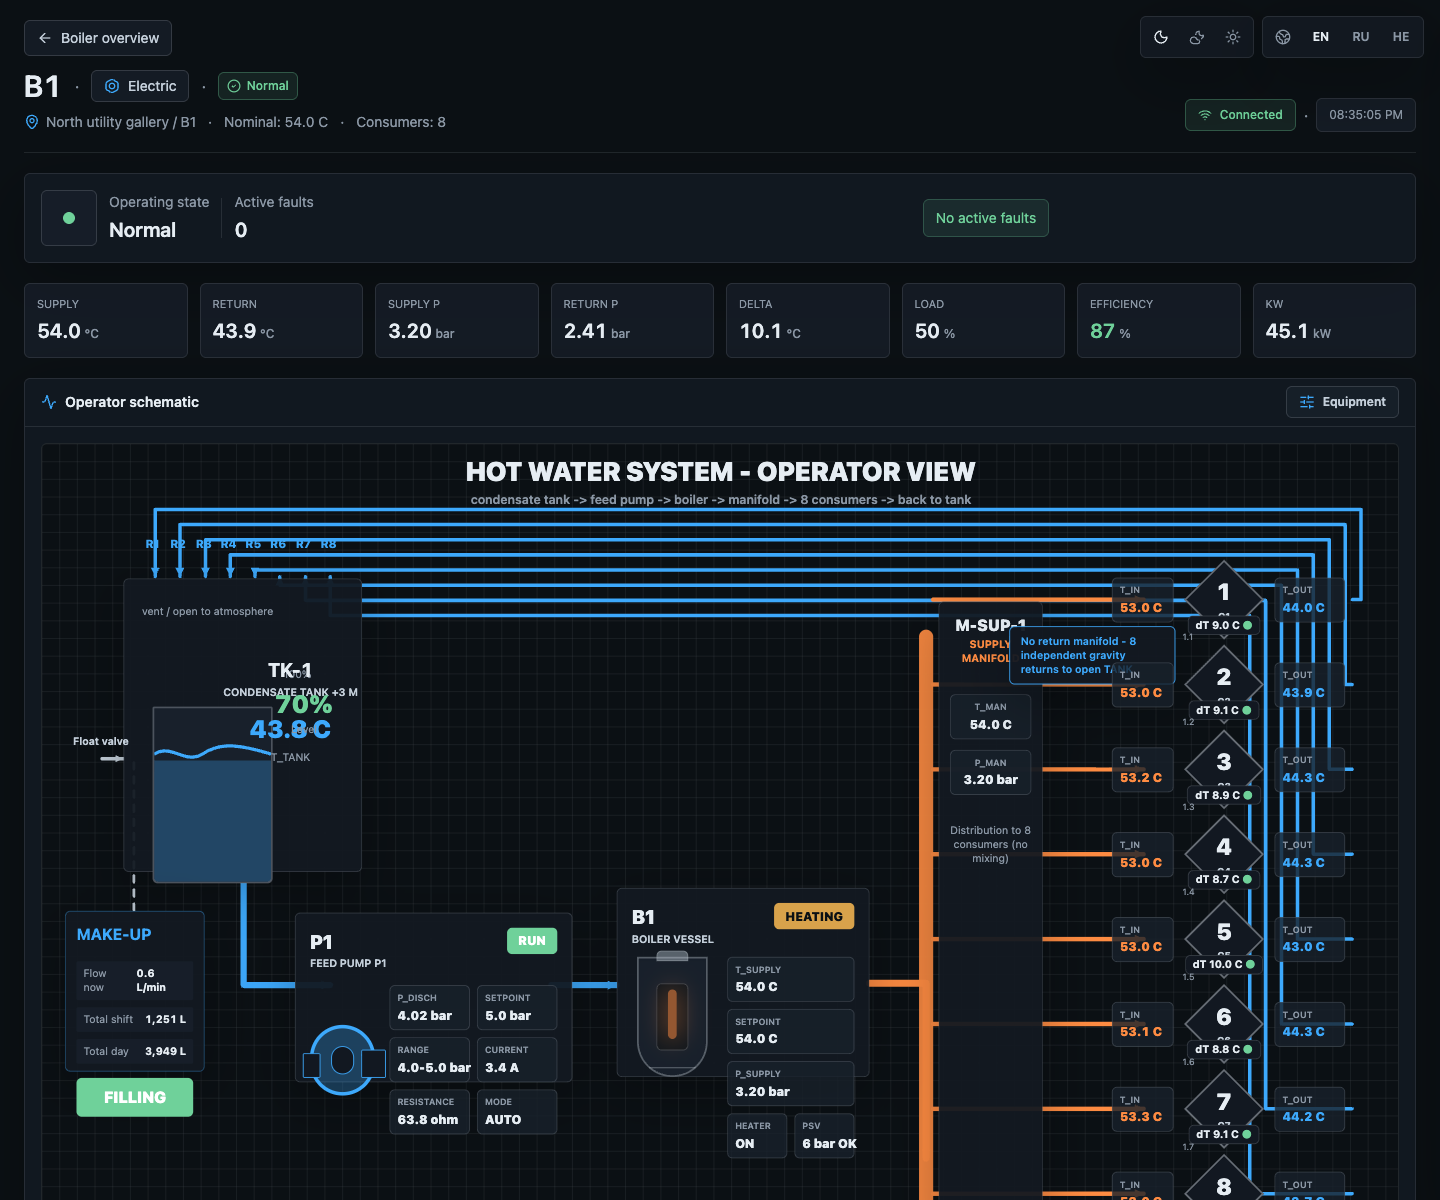Click the T_SUPPLY 54.0 C boiler readout
The image size is (1440, 1200).
[791, 980]
